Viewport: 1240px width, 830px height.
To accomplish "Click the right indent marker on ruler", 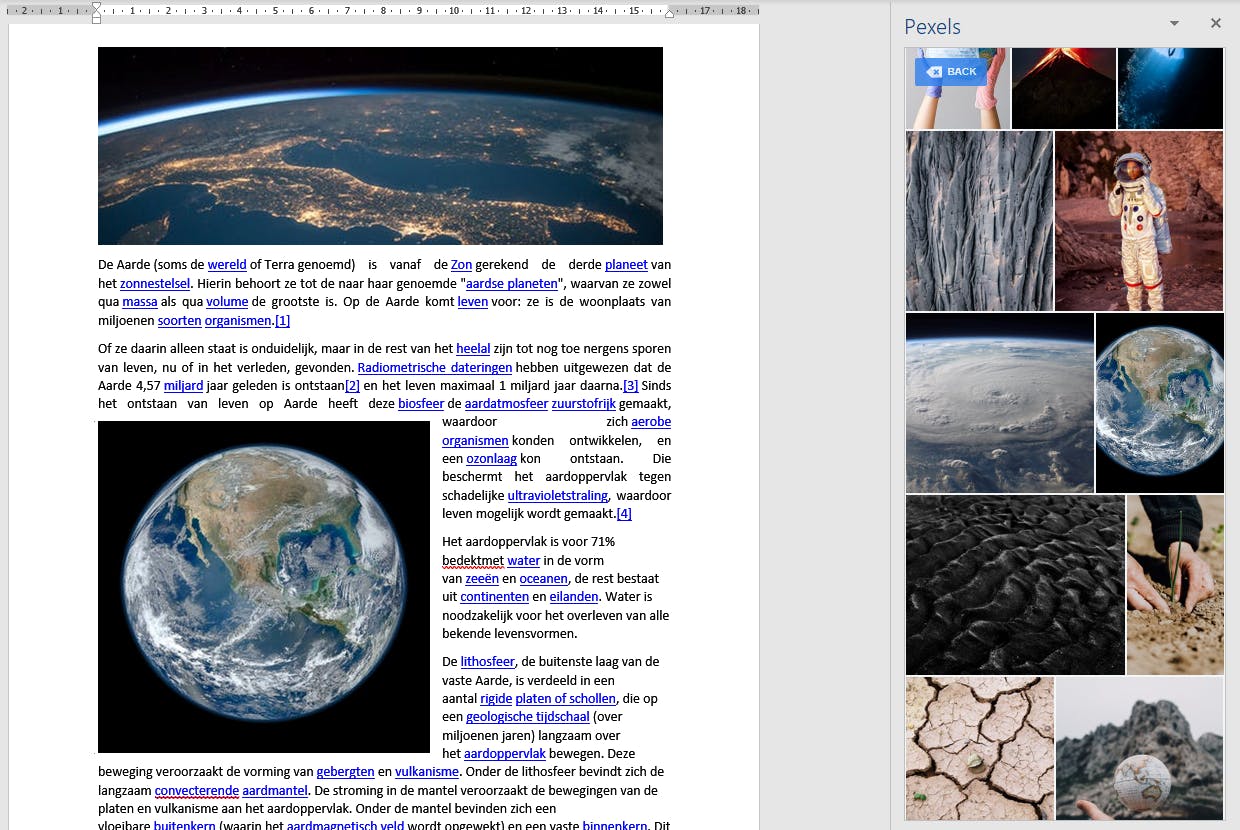I will click(x=669, y=13).
